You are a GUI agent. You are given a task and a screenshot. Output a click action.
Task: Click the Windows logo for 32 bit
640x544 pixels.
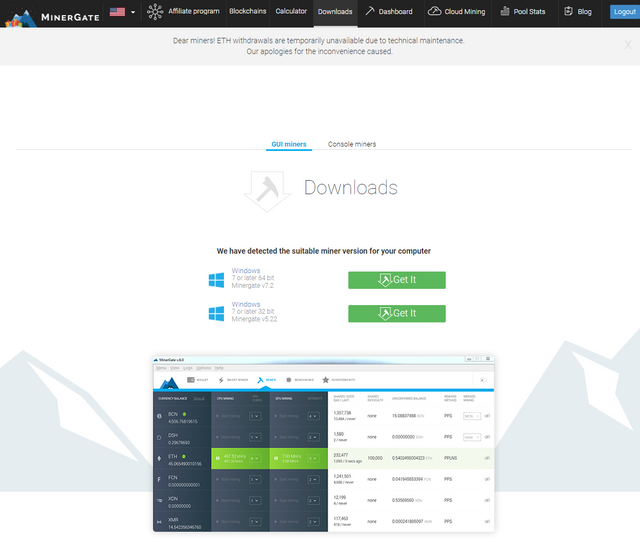coord(216,313)
